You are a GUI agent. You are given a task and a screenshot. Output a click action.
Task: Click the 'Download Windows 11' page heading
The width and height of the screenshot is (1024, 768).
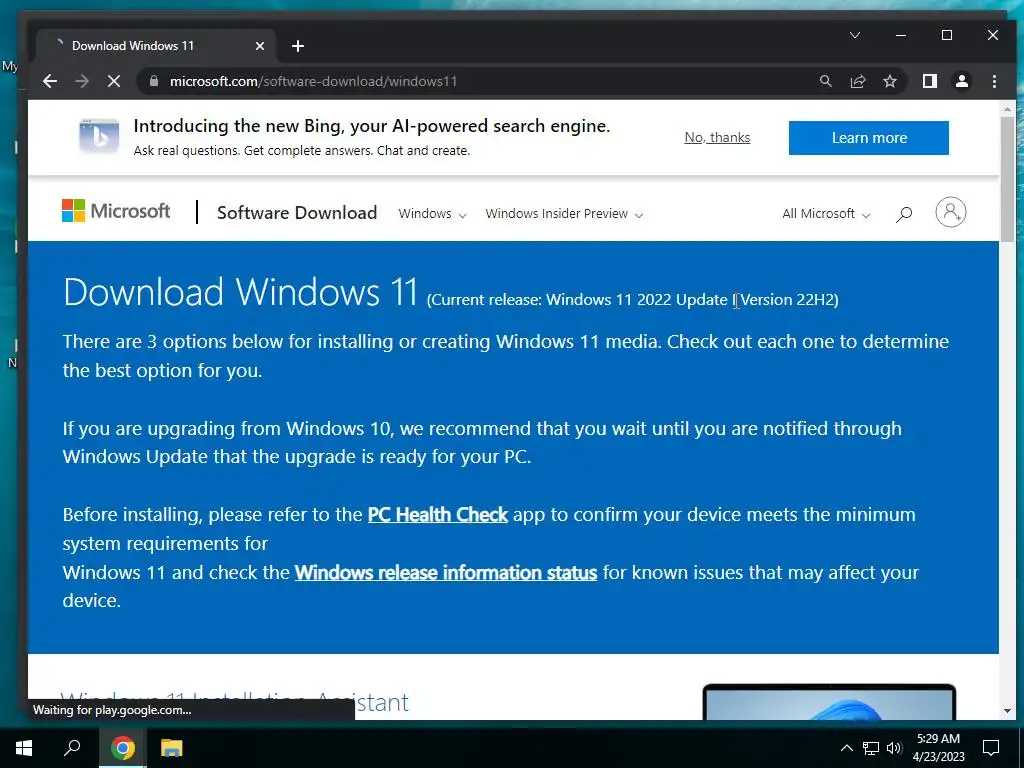240,292
